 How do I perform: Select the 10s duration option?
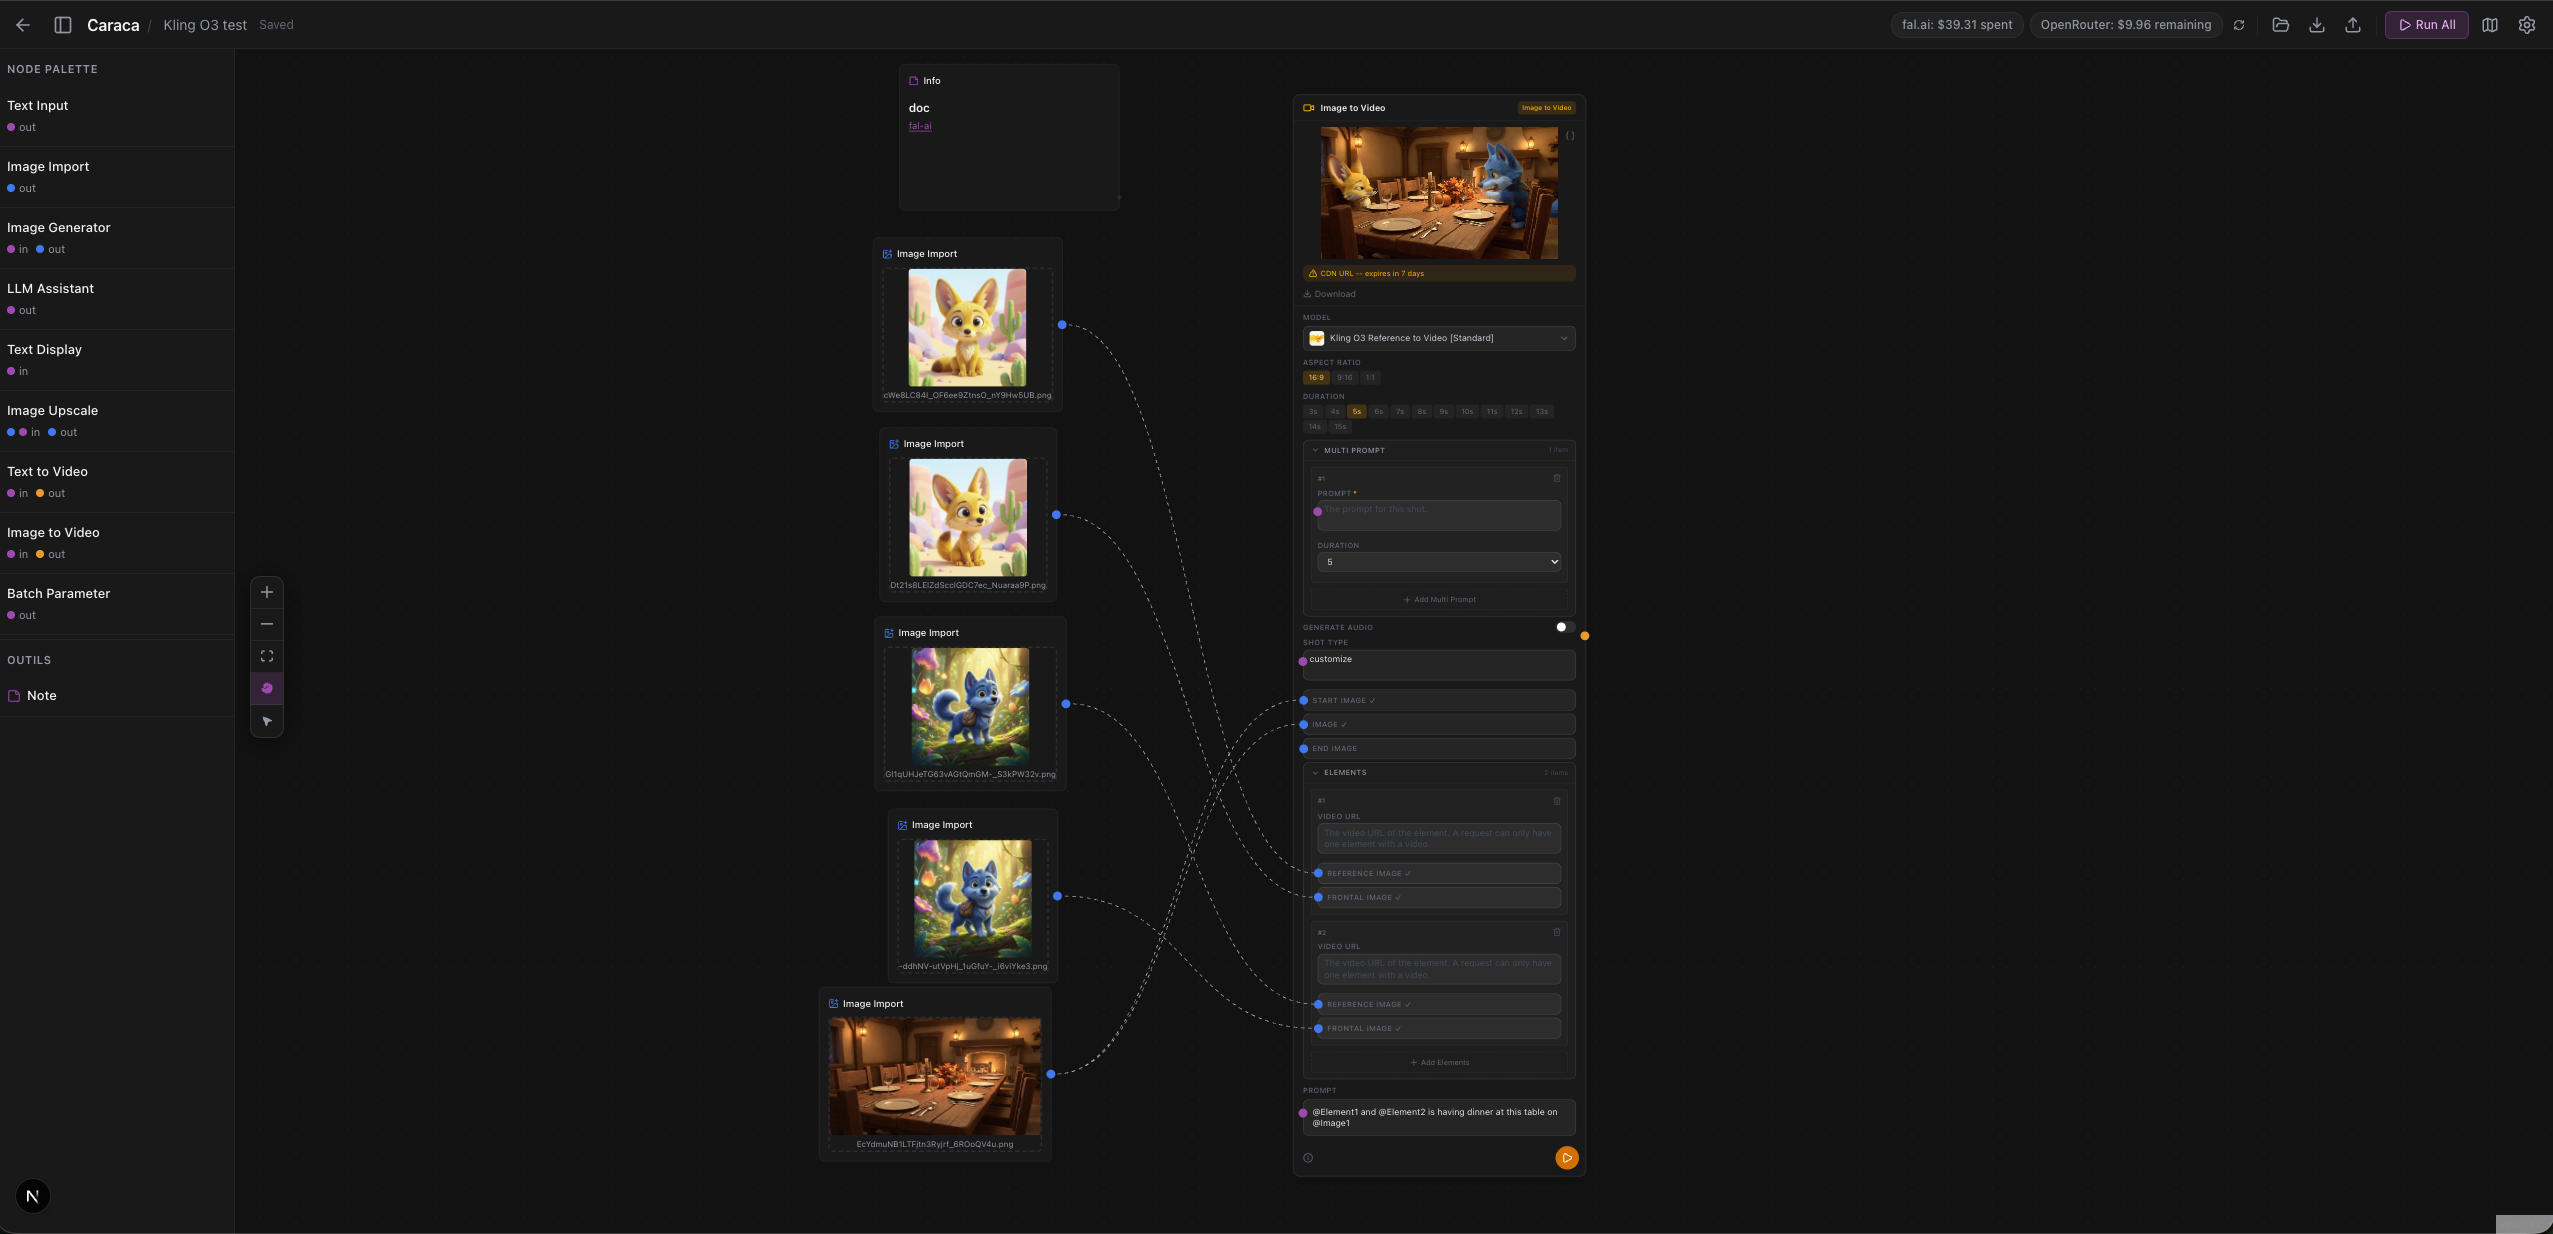(x=1466, y=411)
